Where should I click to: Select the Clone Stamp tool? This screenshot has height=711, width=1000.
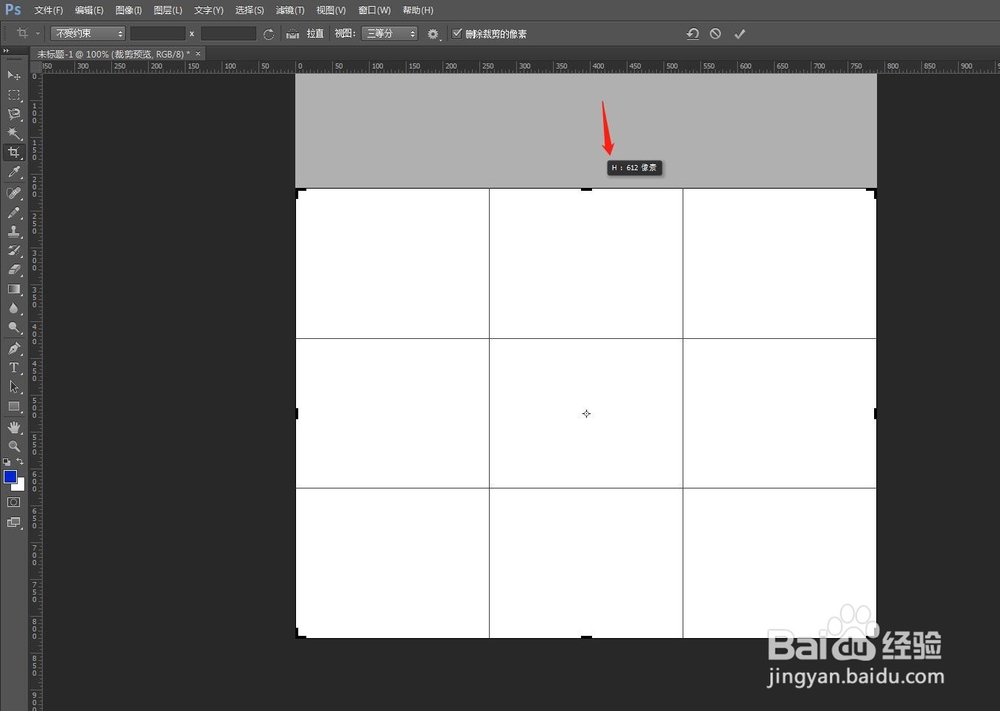coord(13,229)
